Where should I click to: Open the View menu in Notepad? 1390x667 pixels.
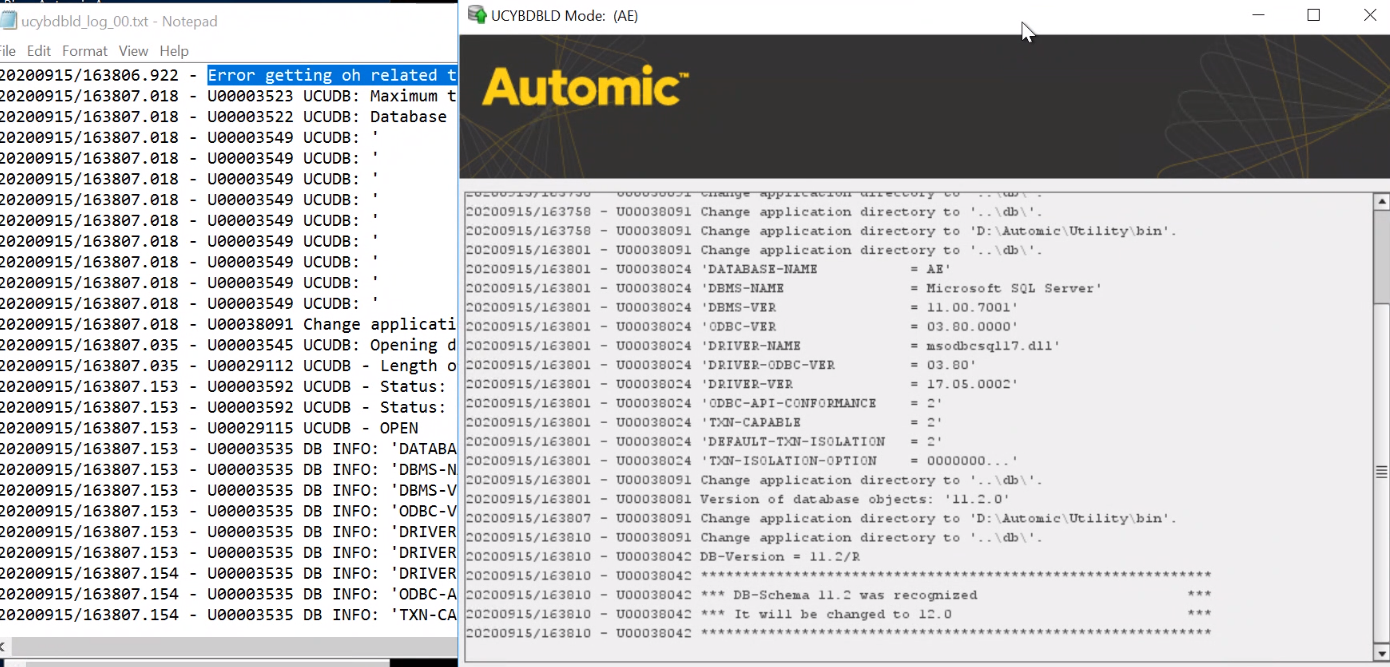click(133, 51)
